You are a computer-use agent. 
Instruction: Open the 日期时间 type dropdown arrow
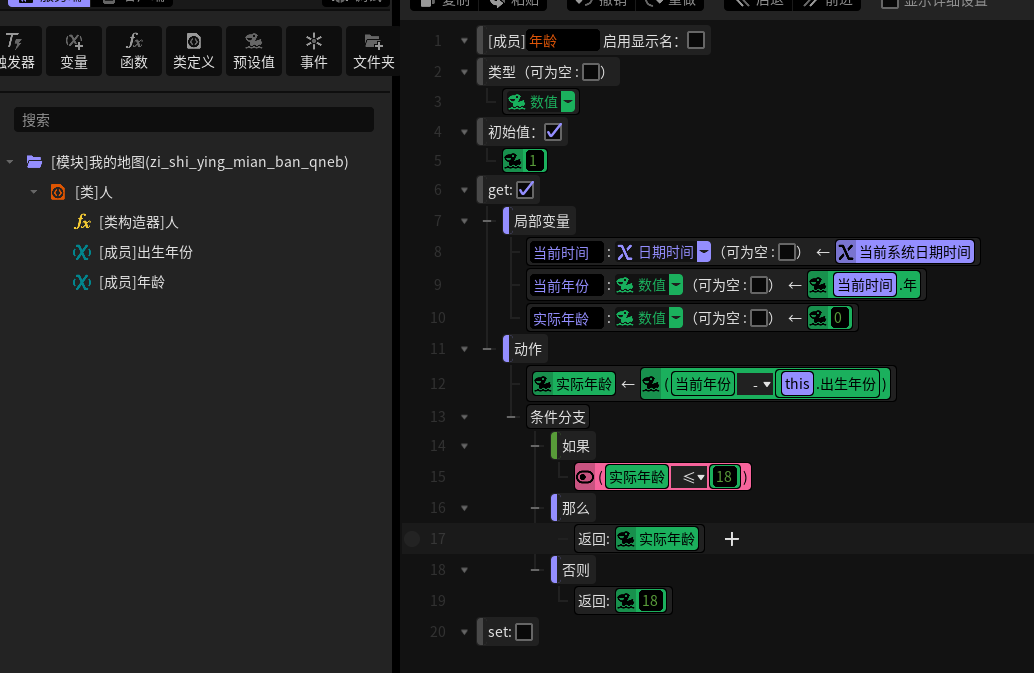[704, 252]
